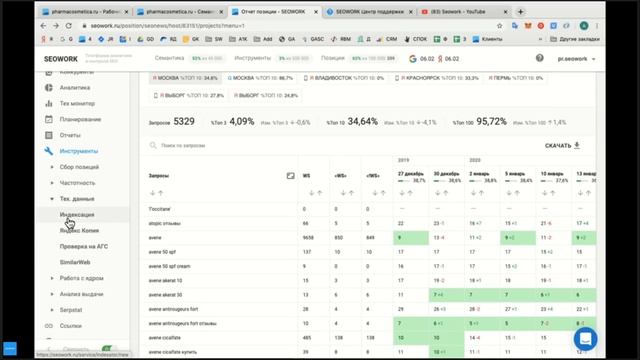Open the Семантика top section
640x360 pixels.
click(169, 58)
